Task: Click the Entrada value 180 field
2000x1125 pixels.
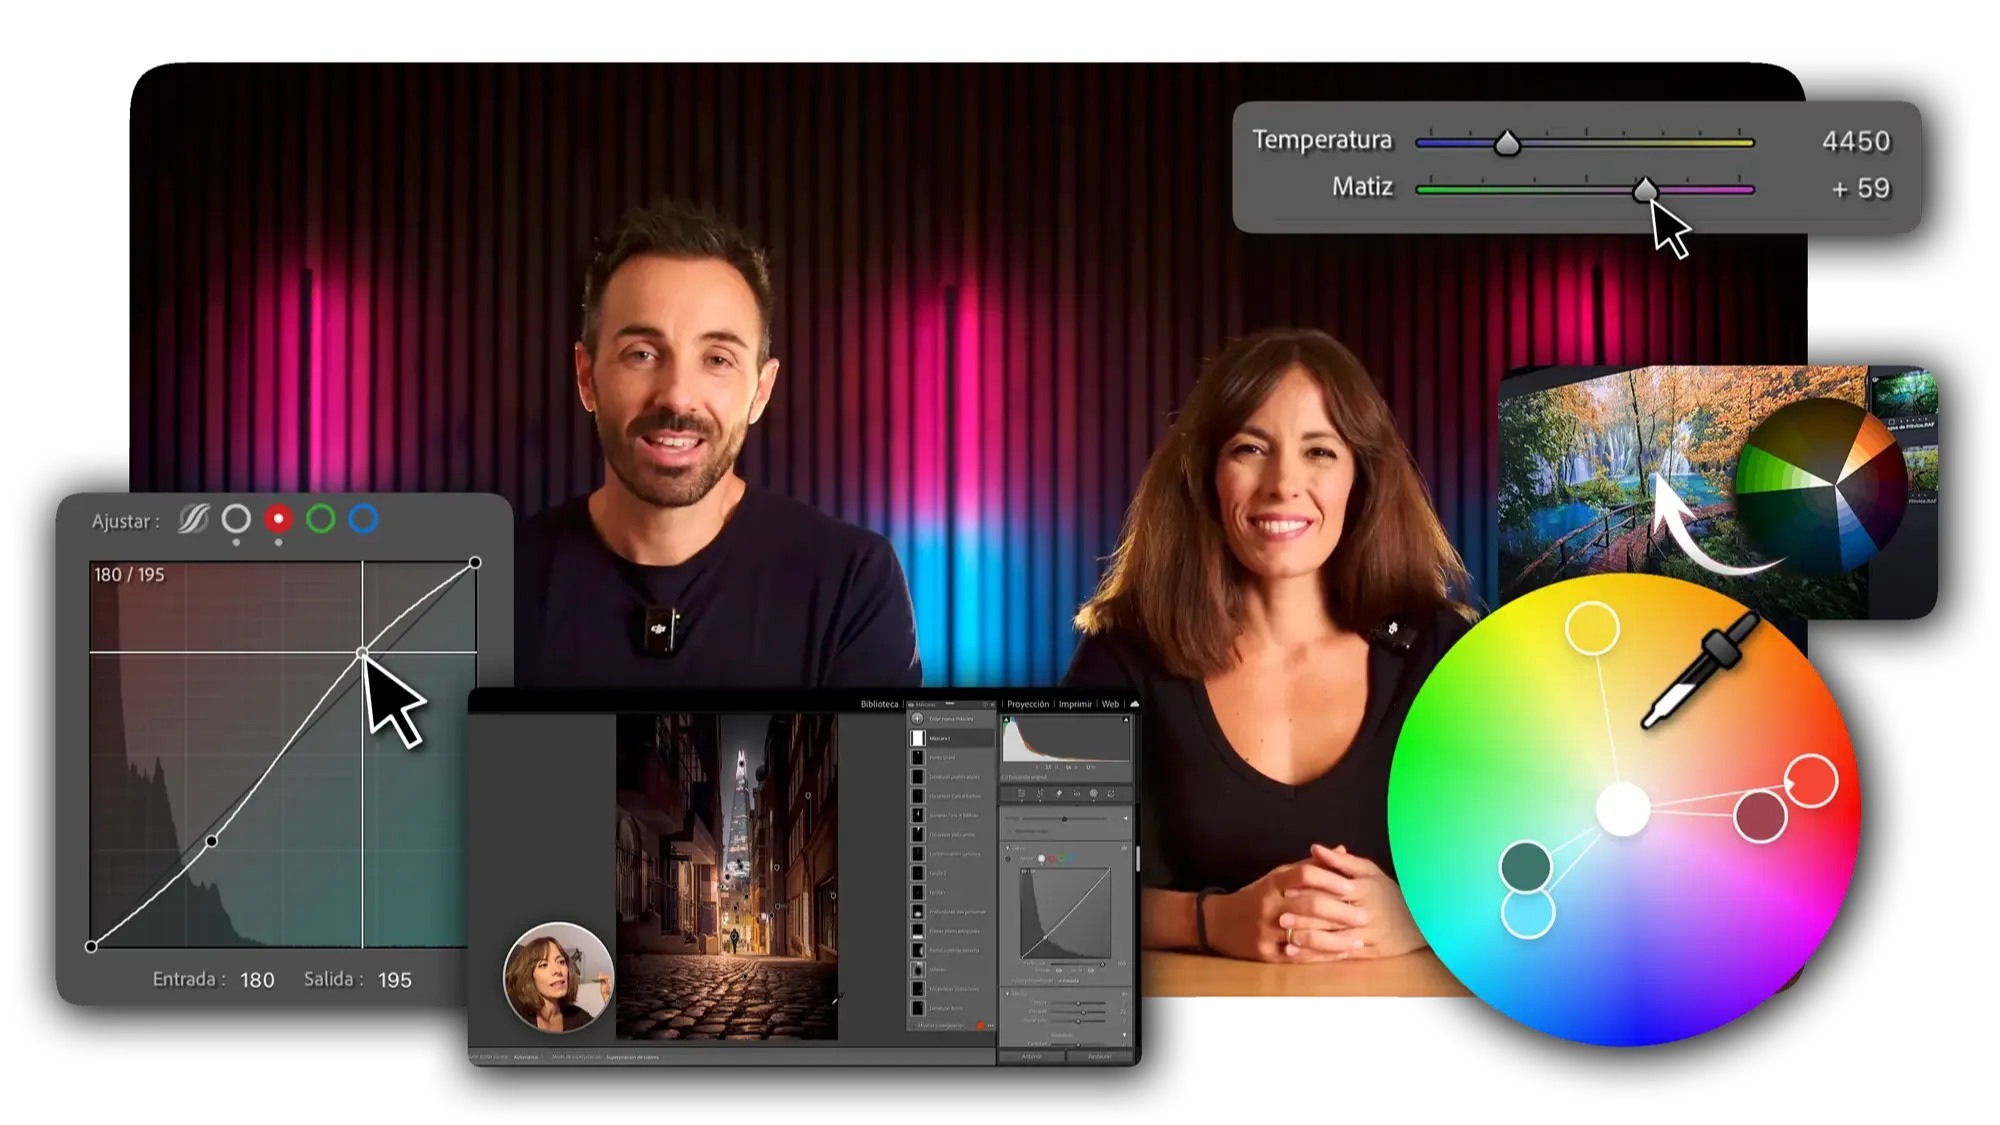Action: point(257,980)
